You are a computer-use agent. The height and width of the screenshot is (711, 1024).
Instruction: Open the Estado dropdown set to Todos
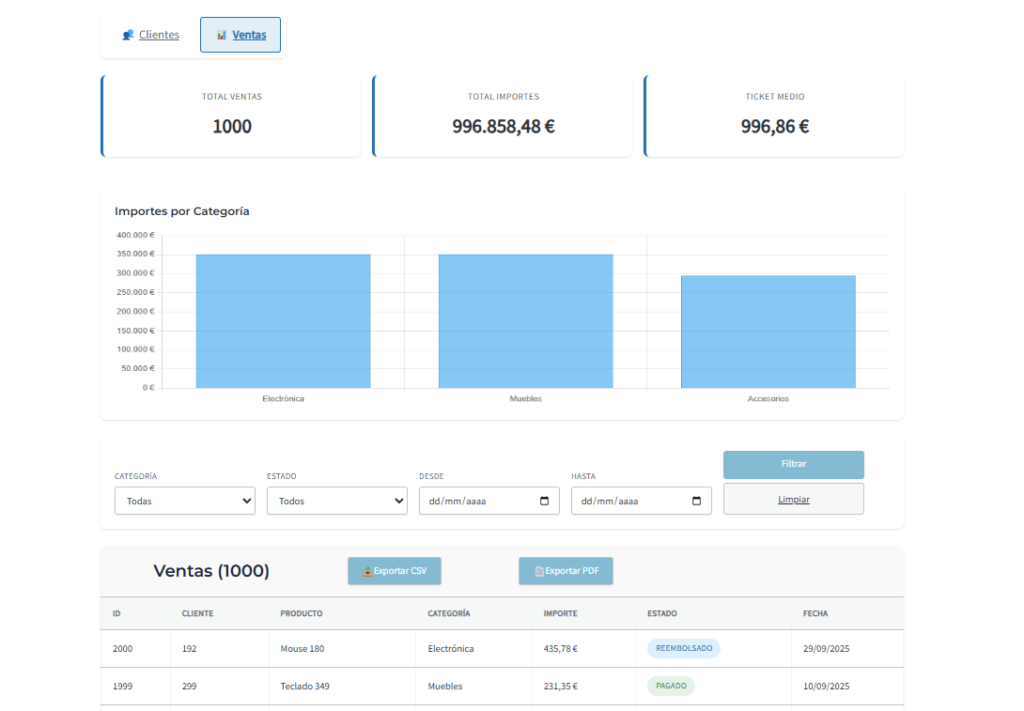(337, 501)
